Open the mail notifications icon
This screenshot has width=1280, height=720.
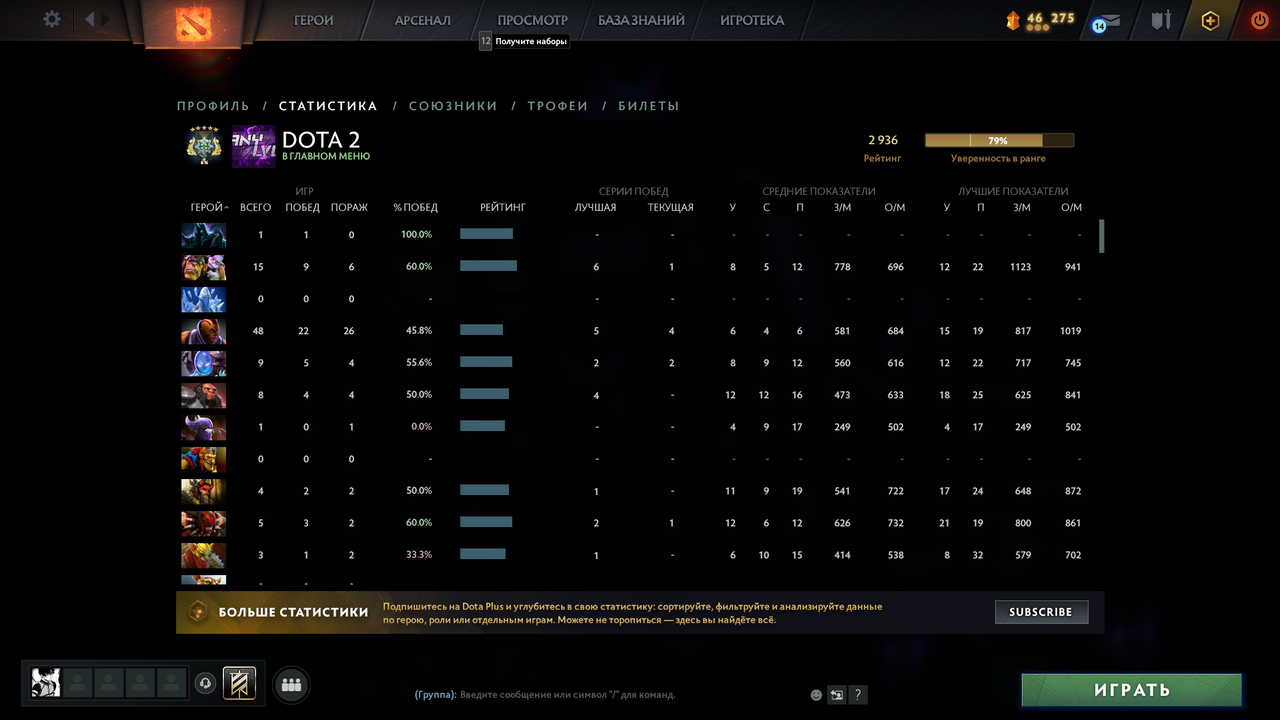pos(1108,20)
